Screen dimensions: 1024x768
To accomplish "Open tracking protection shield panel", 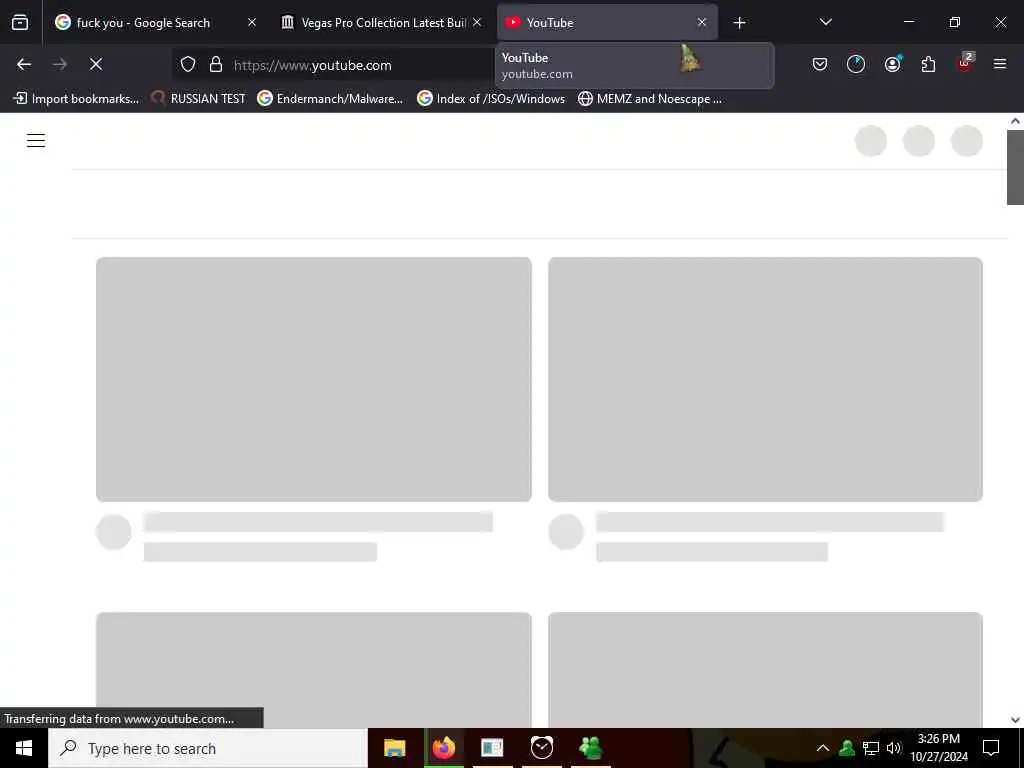I will click(188, 65).
